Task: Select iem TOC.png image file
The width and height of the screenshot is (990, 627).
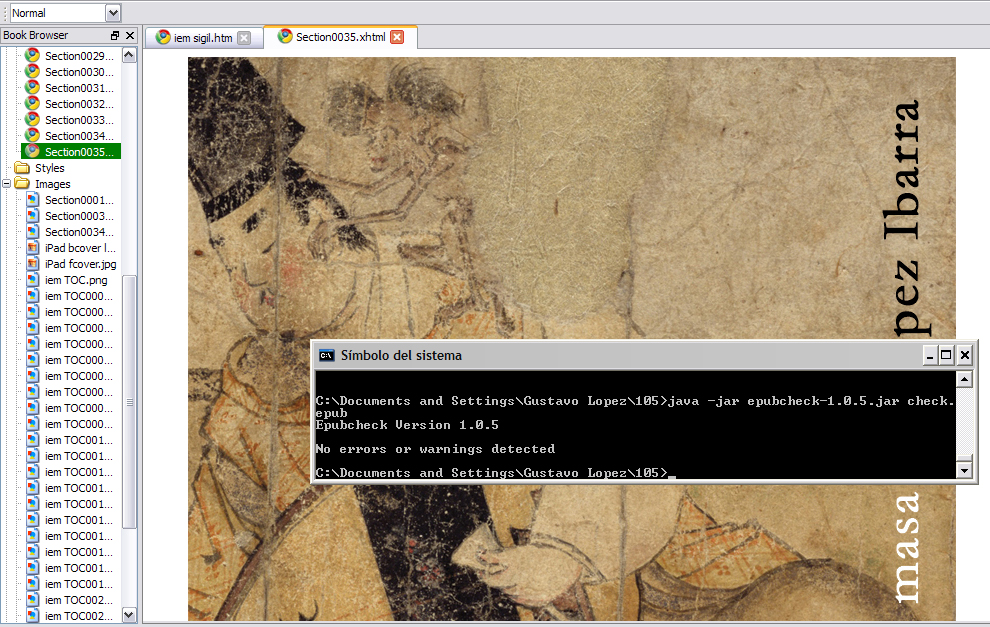Action: pos(76,280)
